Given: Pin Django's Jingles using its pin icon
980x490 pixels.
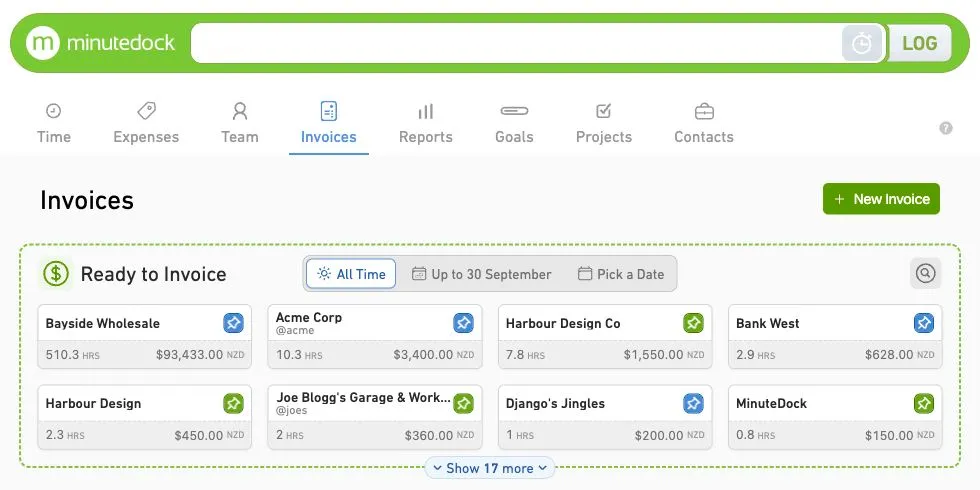Looking at the screenshot, I should pos(693,403).
